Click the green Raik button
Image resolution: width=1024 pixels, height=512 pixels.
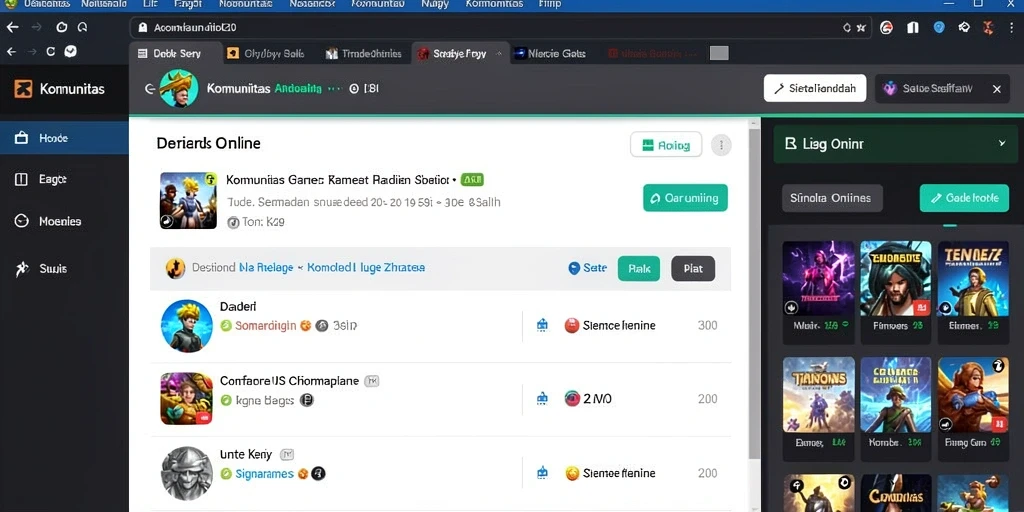click(639, 268)
